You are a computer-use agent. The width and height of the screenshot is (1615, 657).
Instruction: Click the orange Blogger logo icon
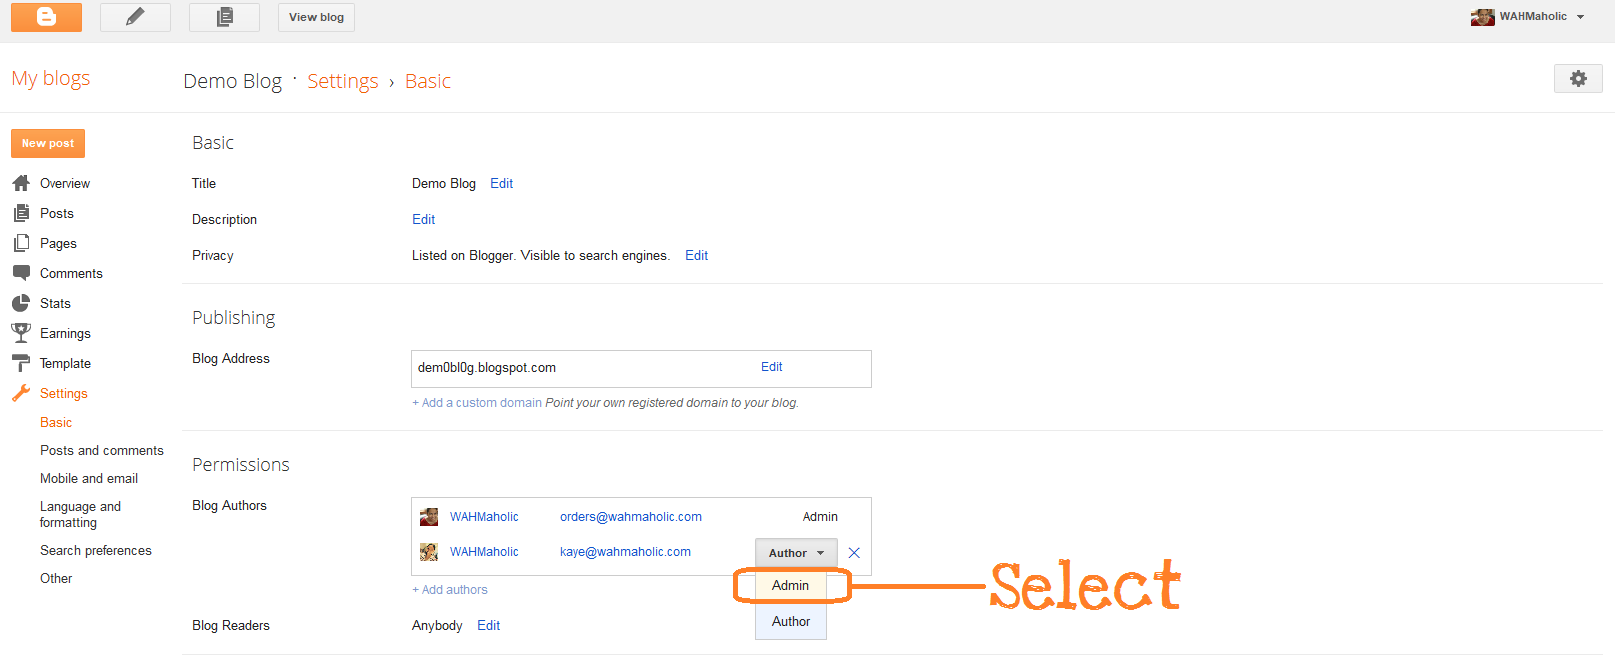(x=46, y=17)
